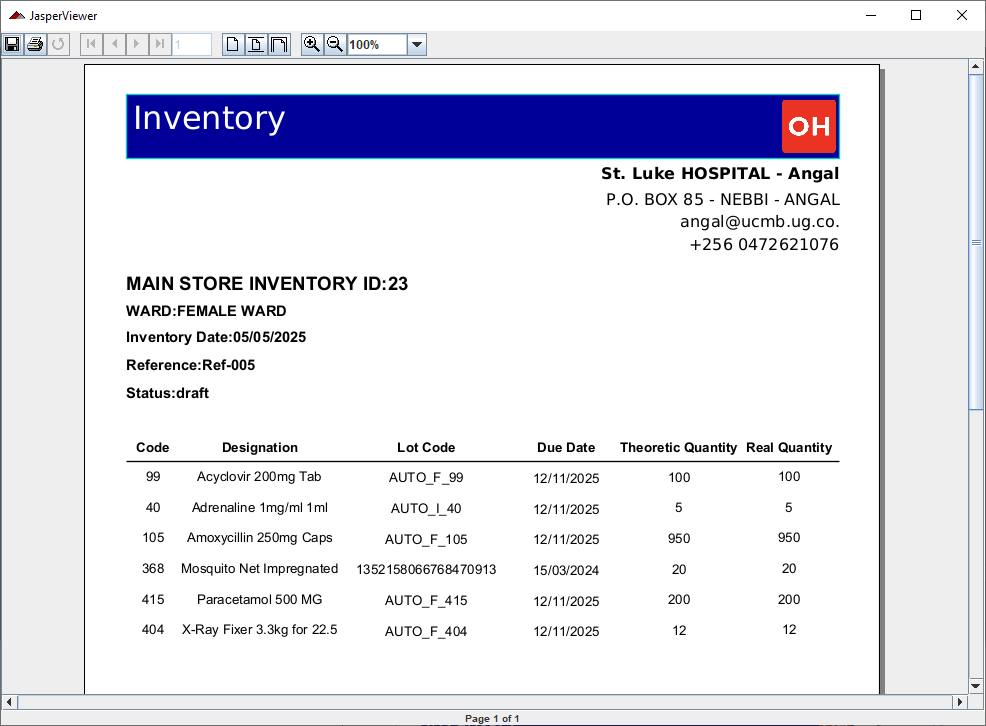
Task: Open the zoom percentage dropdown
Action: point(417,43)
